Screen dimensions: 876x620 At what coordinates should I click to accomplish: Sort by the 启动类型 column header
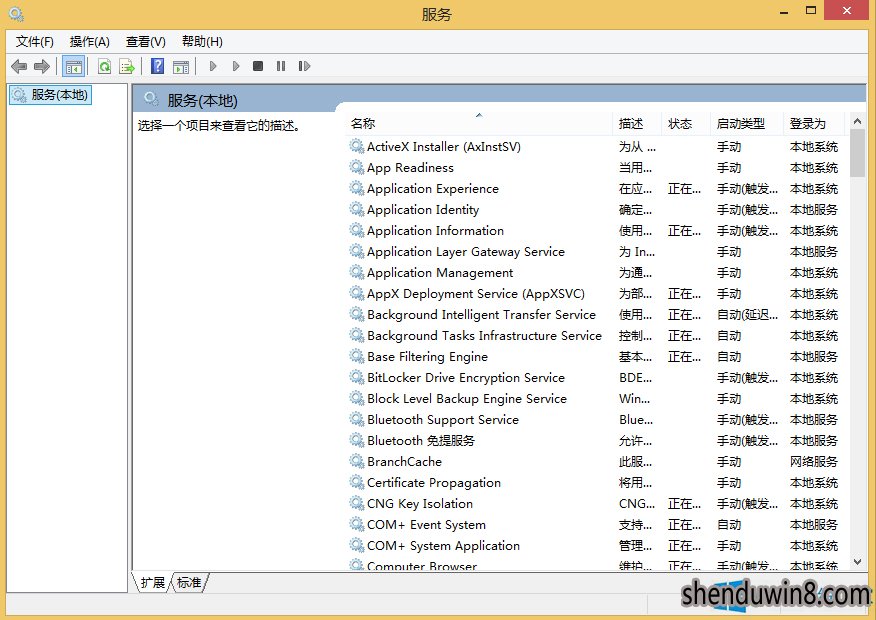(747, 123)
